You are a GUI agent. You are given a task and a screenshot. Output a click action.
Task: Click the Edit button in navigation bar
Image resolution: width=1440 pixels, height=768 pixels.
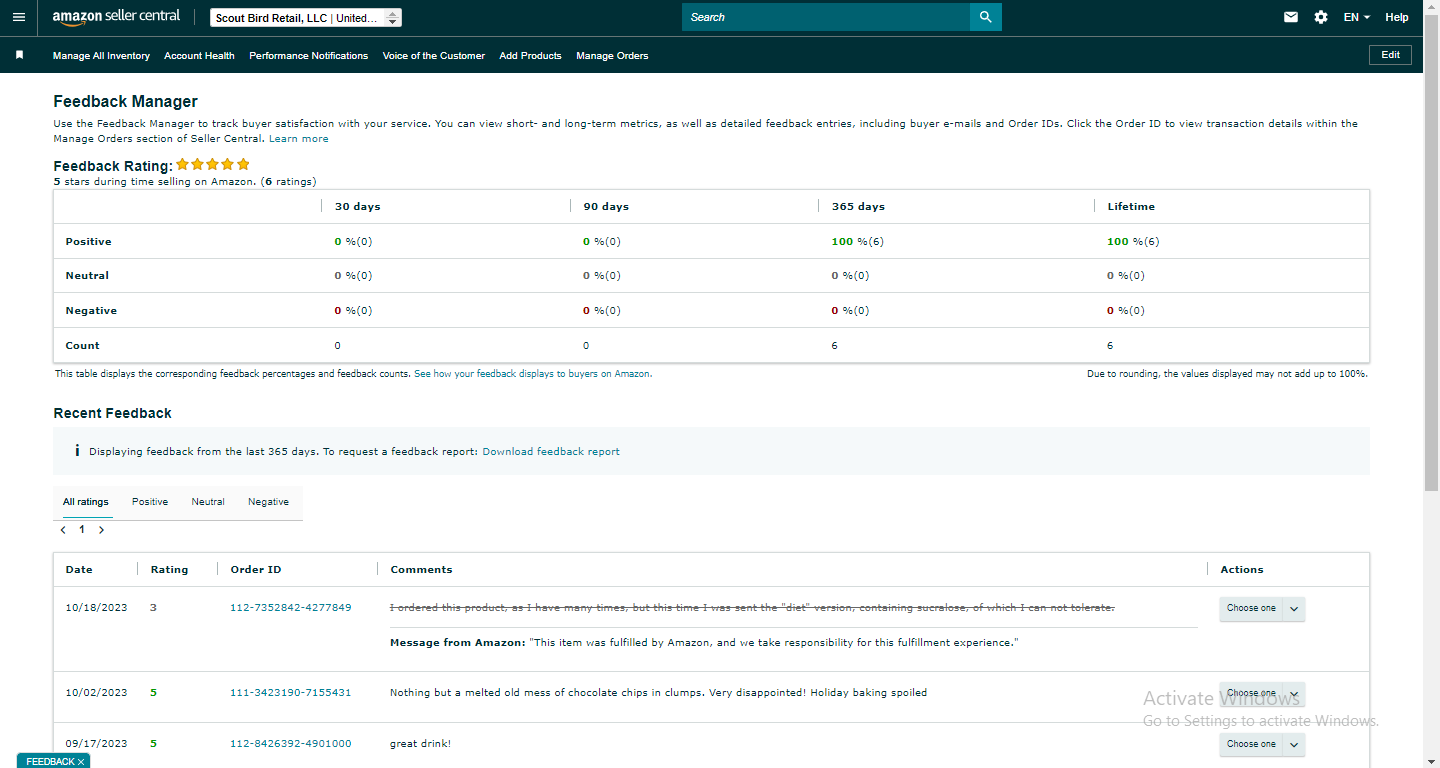point(1390,55)
